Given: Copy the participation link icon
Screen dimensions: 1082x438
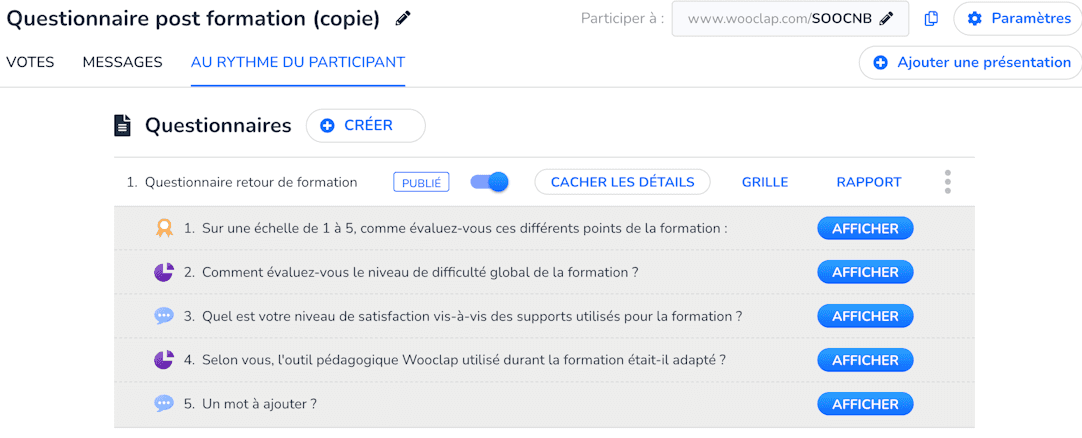Looking at the screenshot, I should click(x=931, y=19).
